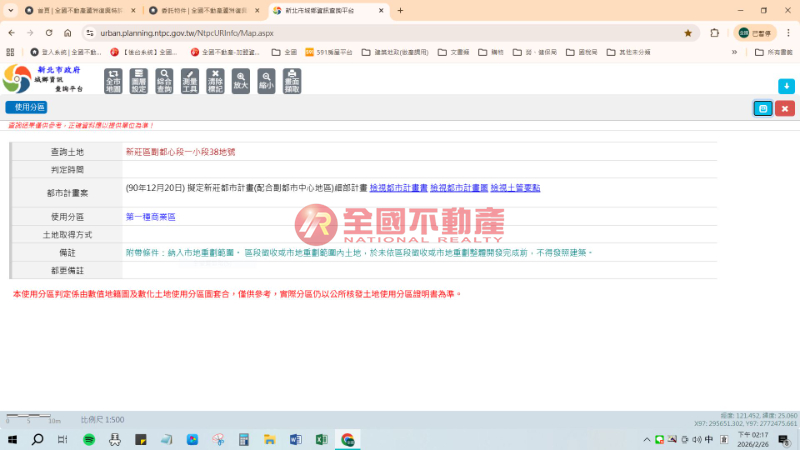The image size is (800, 450).
Task: Open 圖層設定 layer settings
Action: 139,80
